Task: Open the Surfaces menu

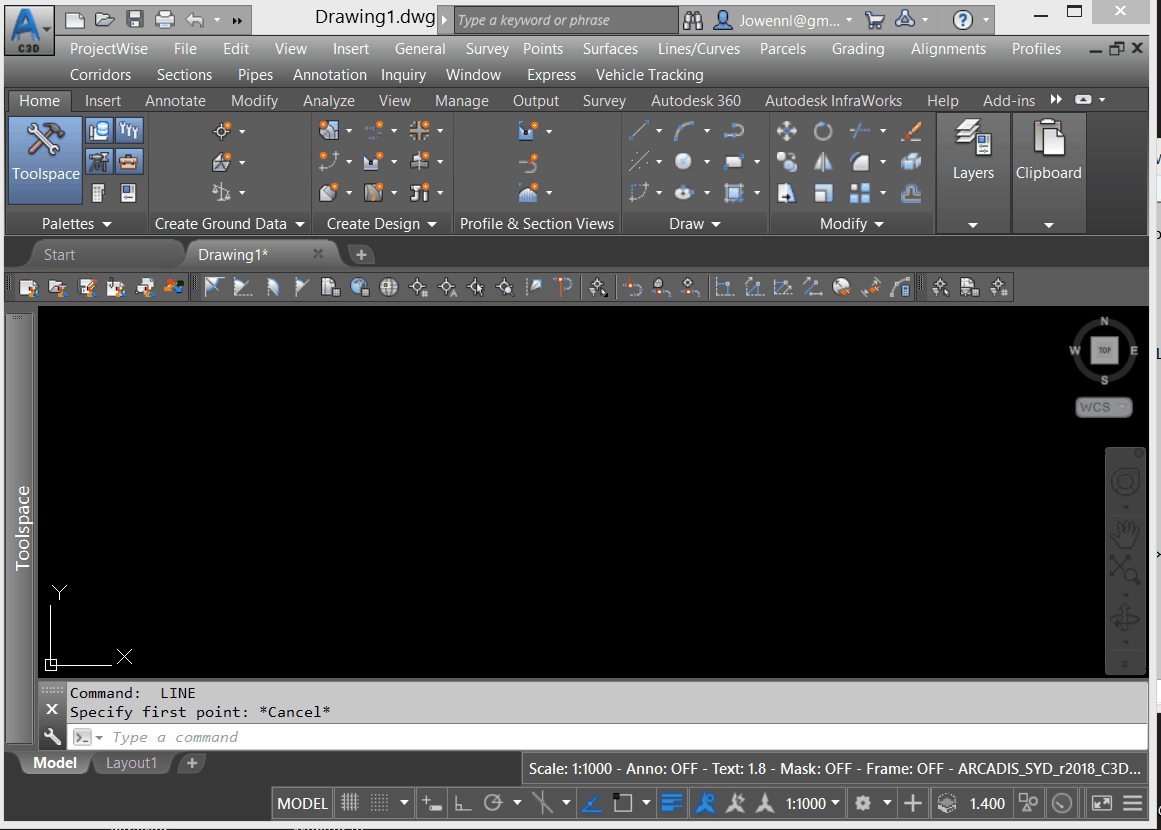Action: coord(610,48)
